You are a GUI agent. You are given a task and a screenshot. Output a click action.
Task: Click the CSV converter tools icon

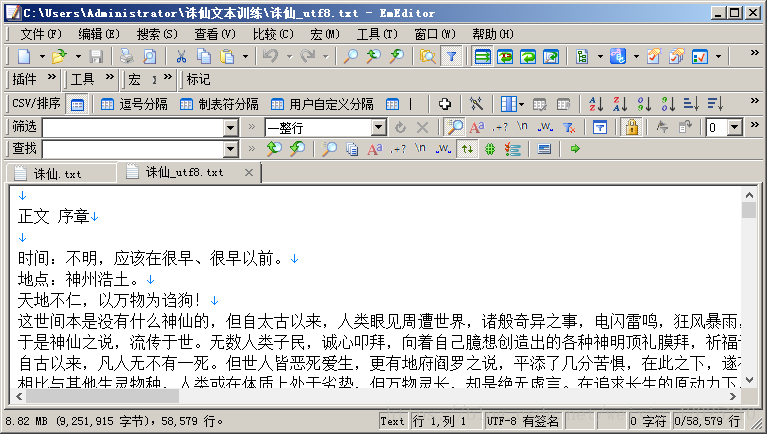(x=476, y=104)
